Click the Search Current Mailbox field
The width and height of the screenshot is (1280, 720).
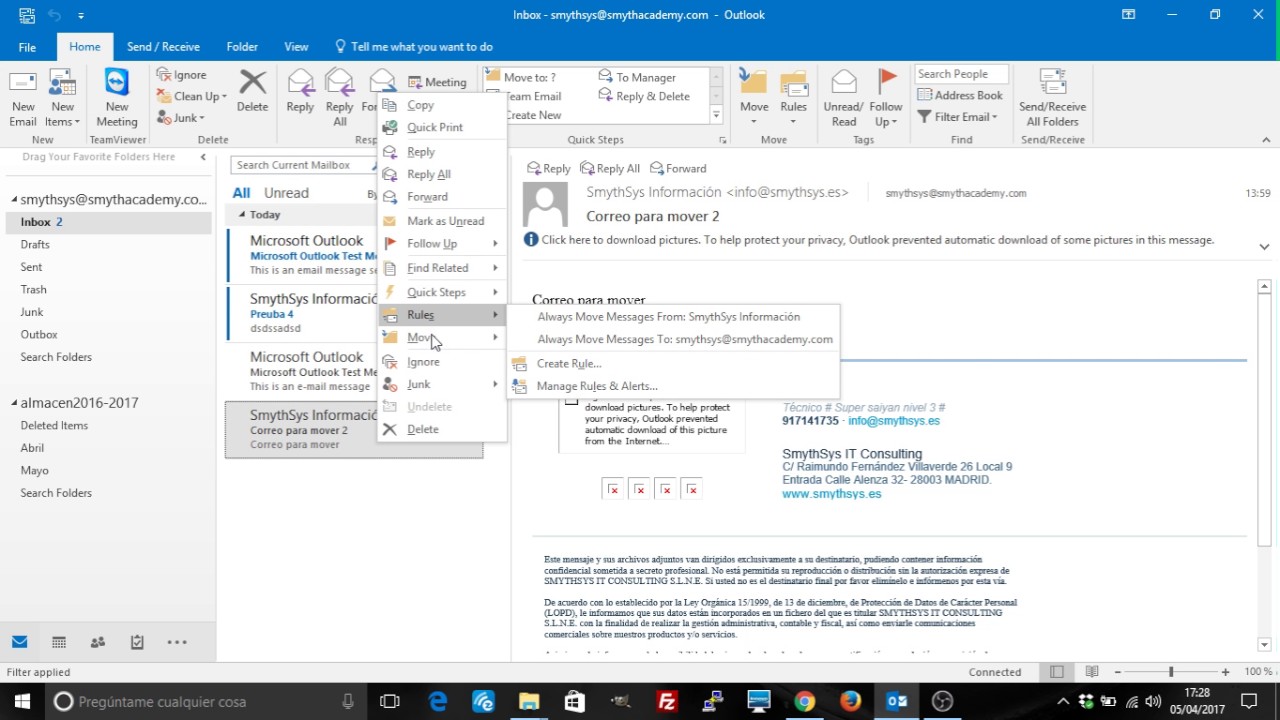tap(302, 165)
